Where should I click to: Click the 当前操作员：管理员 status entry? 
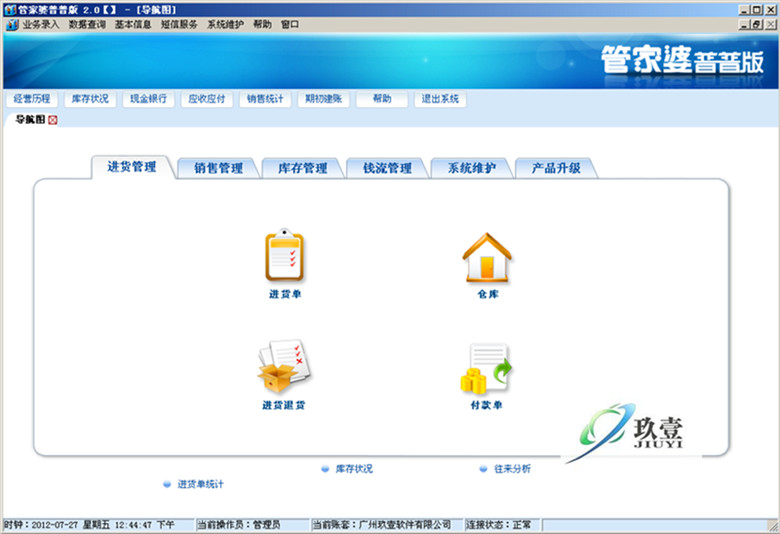tap(253, 525)
